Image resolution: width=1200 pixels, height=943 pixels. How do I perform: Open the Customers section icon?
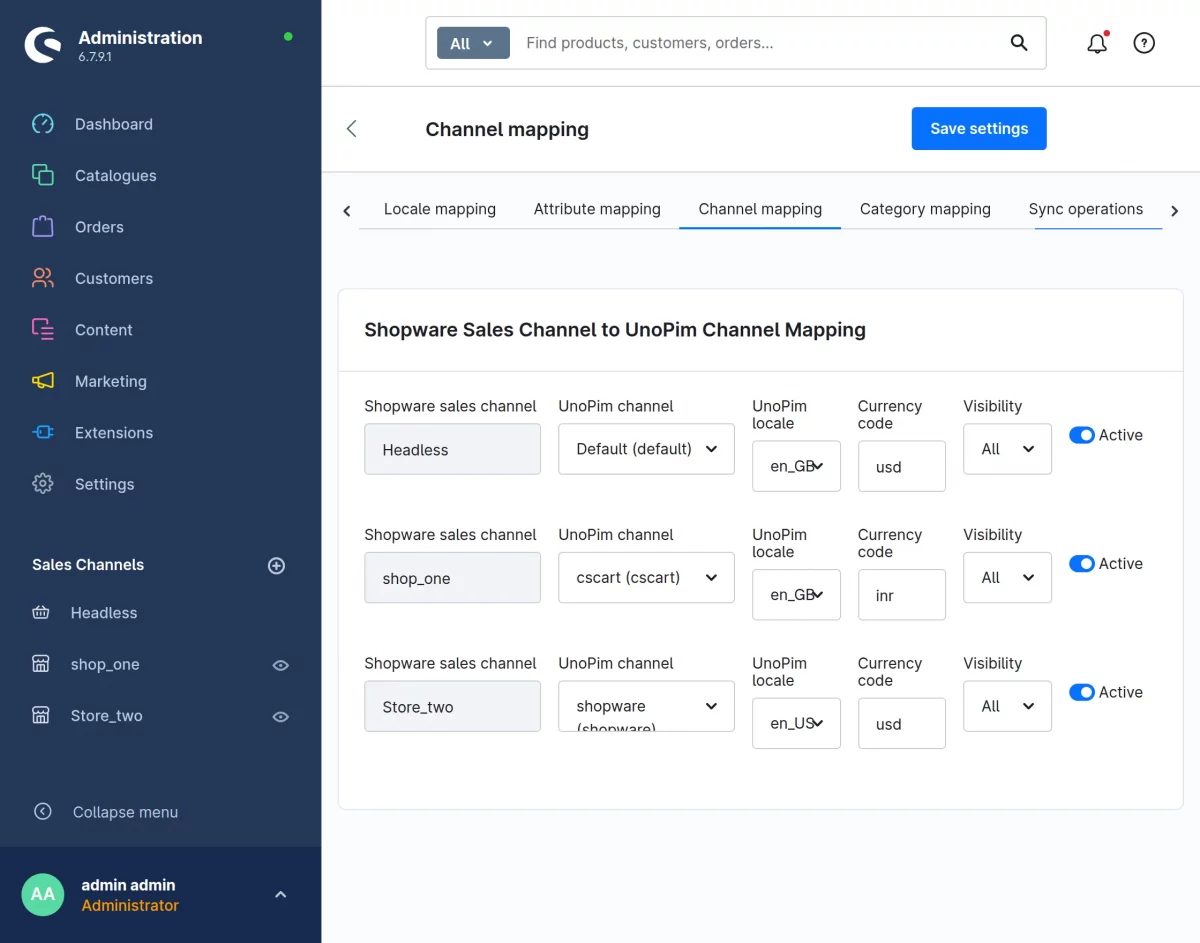(x=43, y=278)
